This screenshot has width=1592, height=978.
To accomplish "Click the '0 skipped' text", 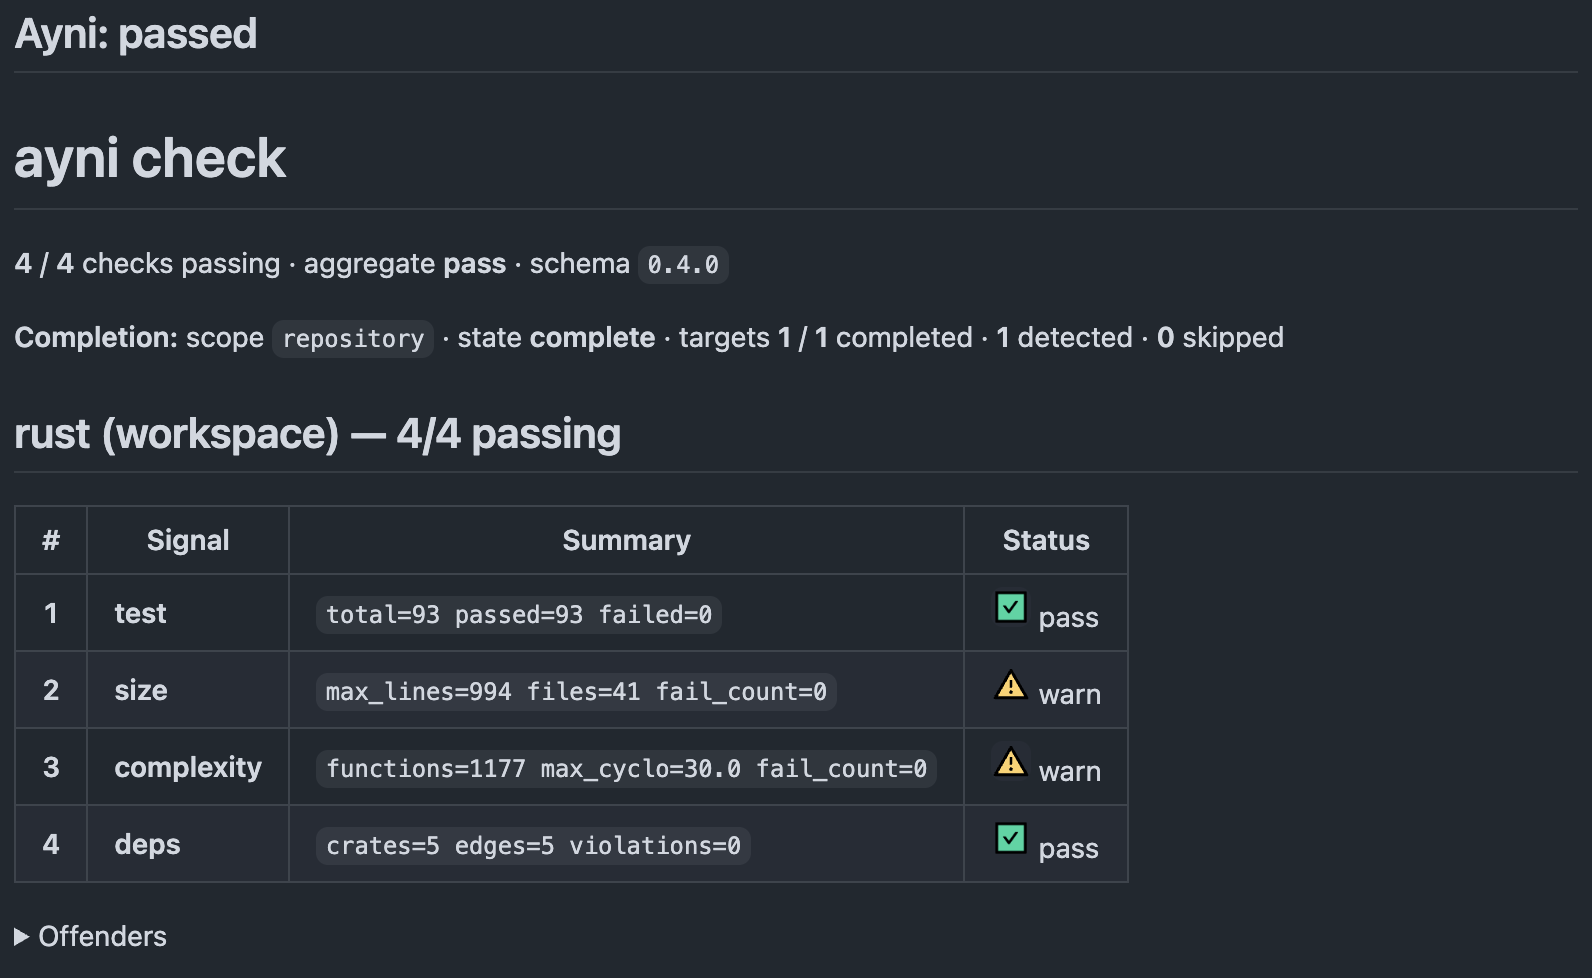I will click(1220, 338).
